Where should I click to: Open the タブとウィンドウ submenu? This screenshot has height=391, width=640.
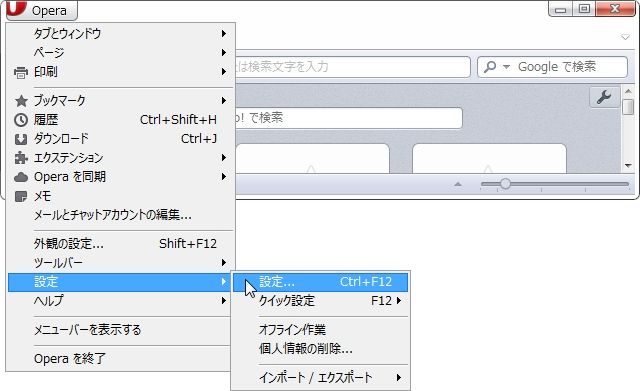[121, 33]
